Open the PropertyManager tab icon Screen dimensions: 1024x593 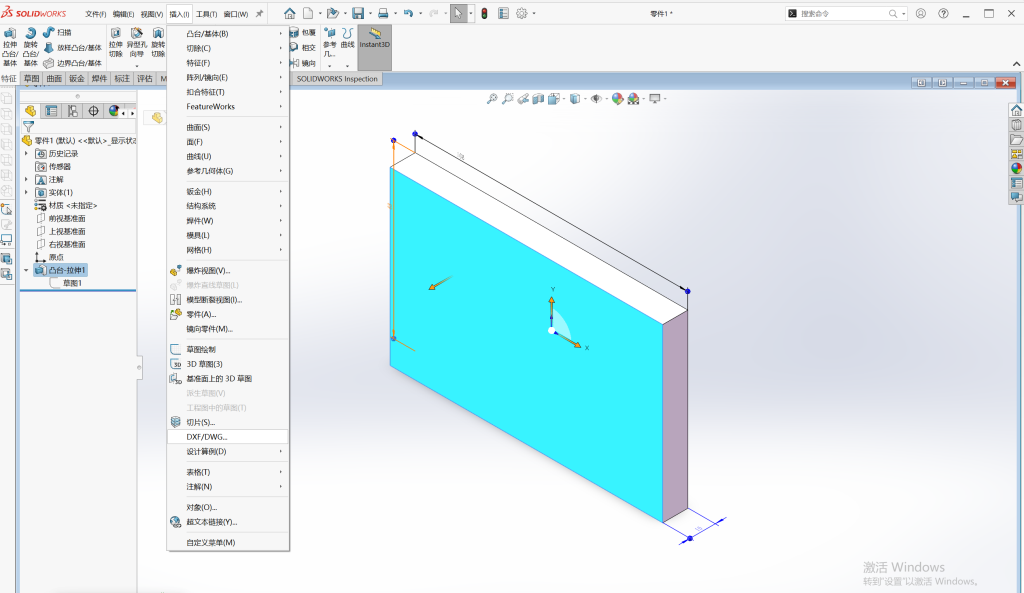[52, 111]
